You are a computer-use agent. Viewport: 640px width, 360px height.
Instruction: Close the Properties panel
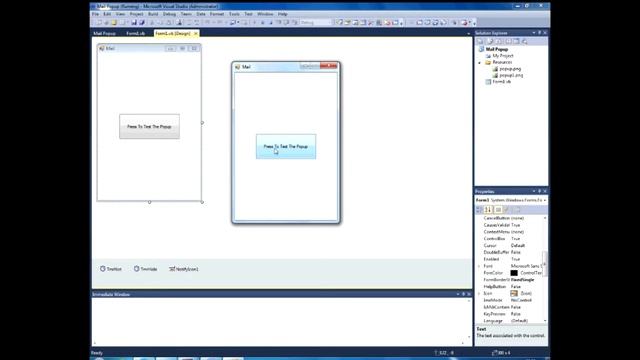(545, 191)
